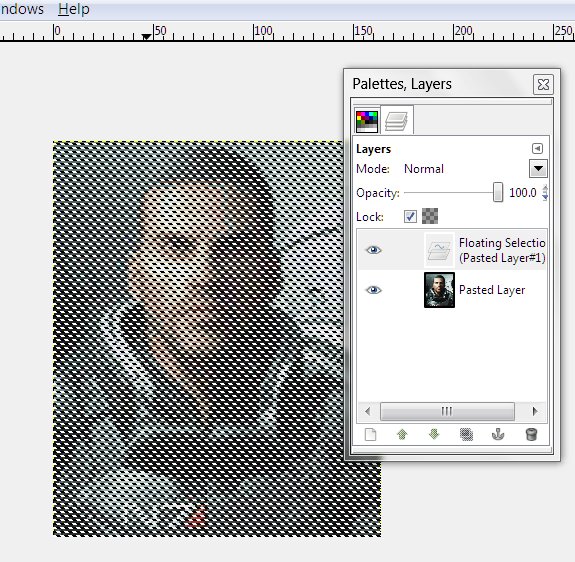575x562 pixels.
Task: Click the layer list right scroll arrow
Action: tap(535, 411)
